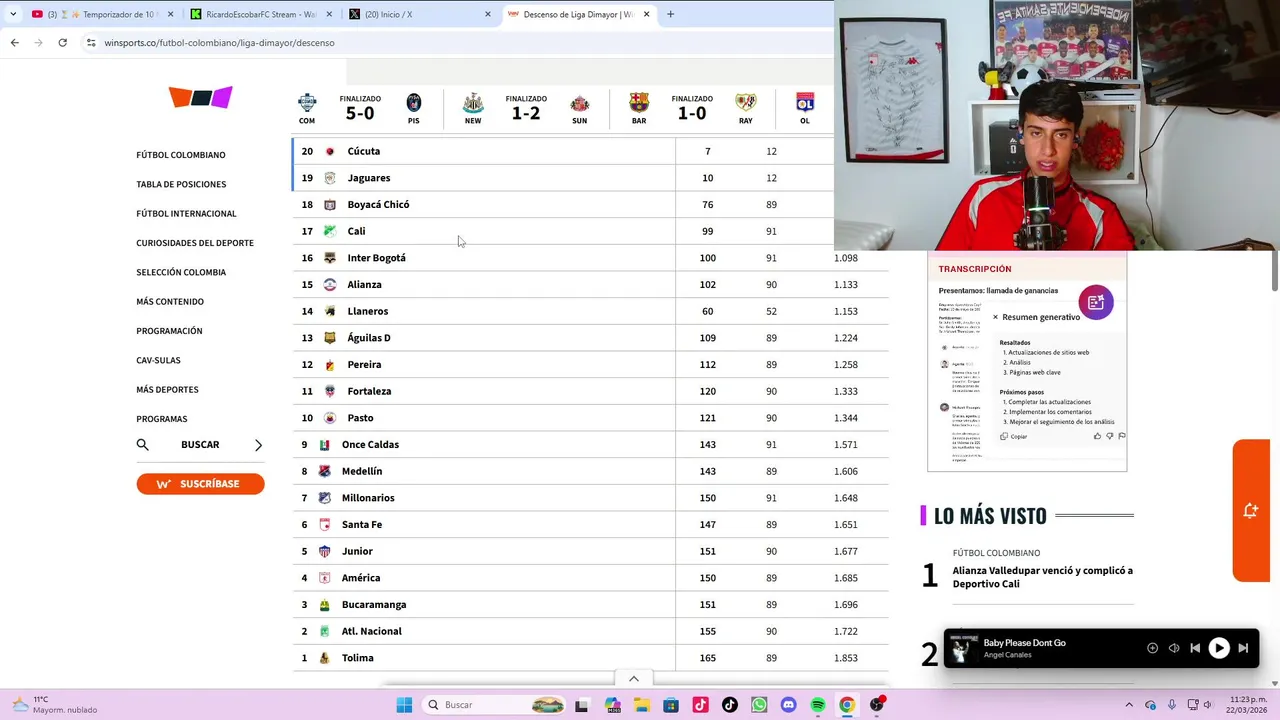Screen dimensions: 1280x720
Task: Click the SUSCRÍBASE button
Action: [x=200, y=484]
